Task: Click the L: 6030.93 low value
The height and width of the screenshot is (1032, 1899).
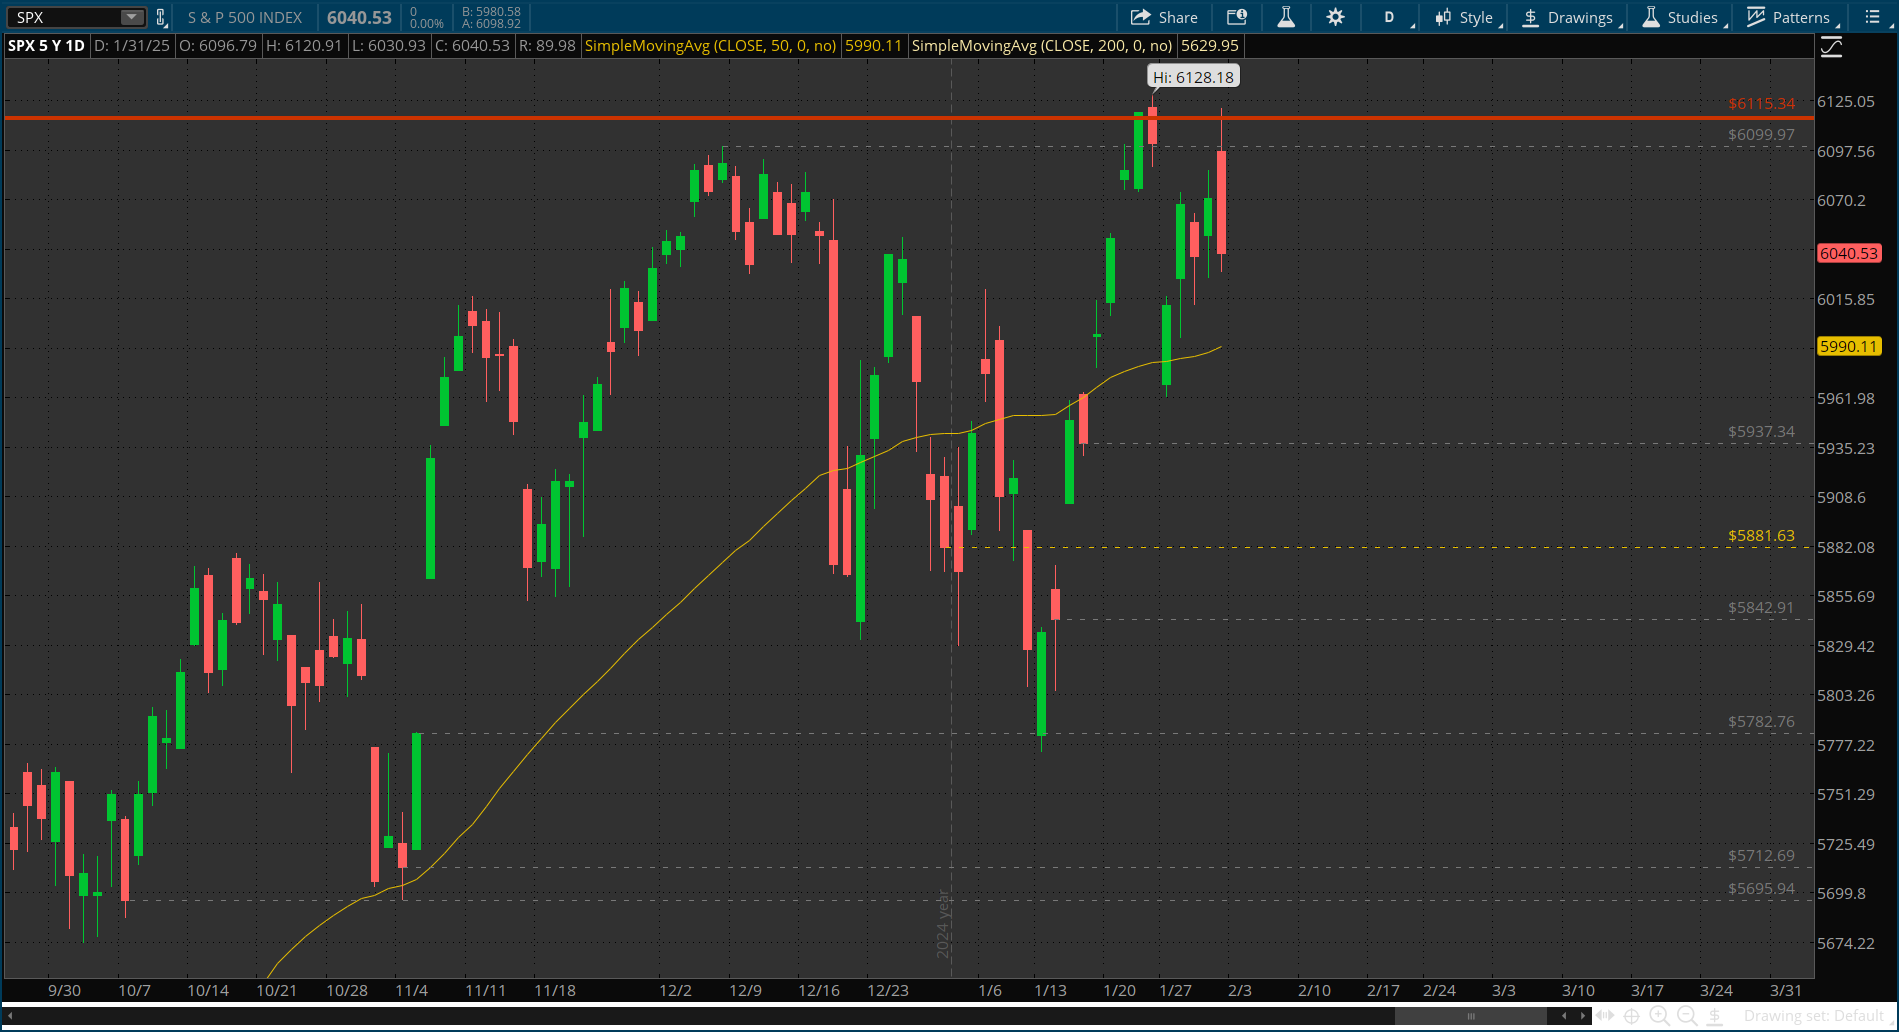Action: 388,45
